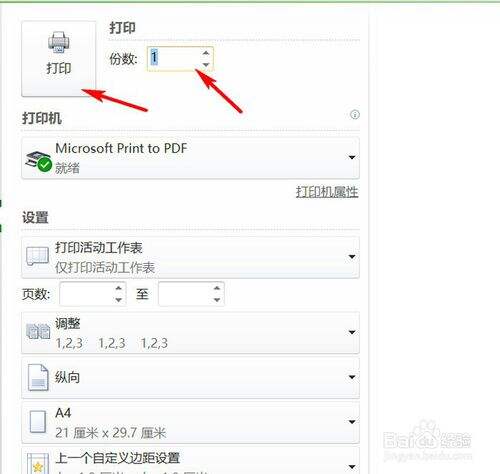Click the portrait orientation page icon
This screenshot has height=474, width=500.
(38, 377)
